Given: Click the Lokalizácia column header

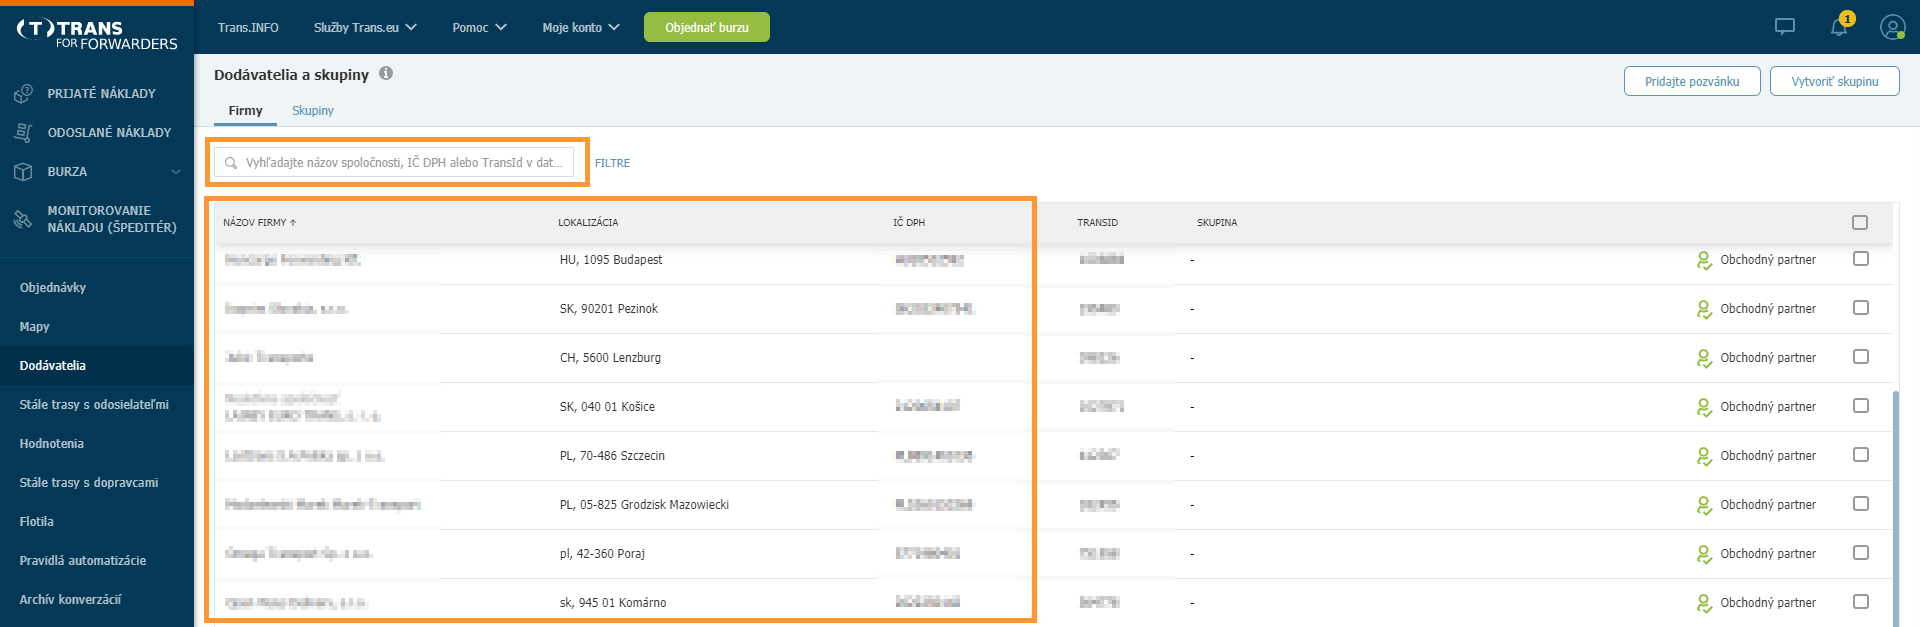Looking at the screenshot, I should coord(588,222).
